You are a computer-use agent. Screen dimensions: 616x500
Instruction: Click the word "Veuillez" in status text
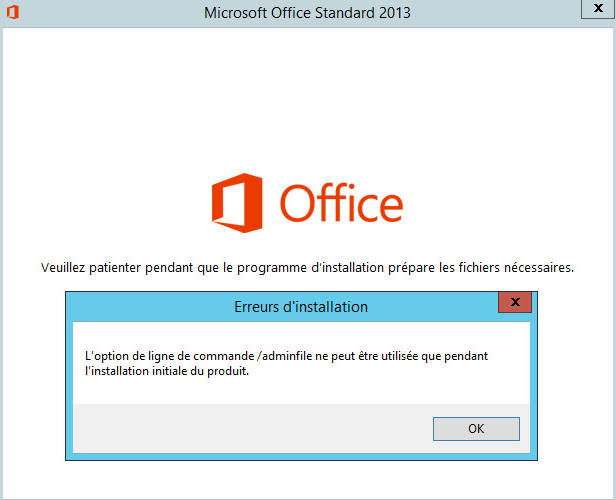[63, 268]
